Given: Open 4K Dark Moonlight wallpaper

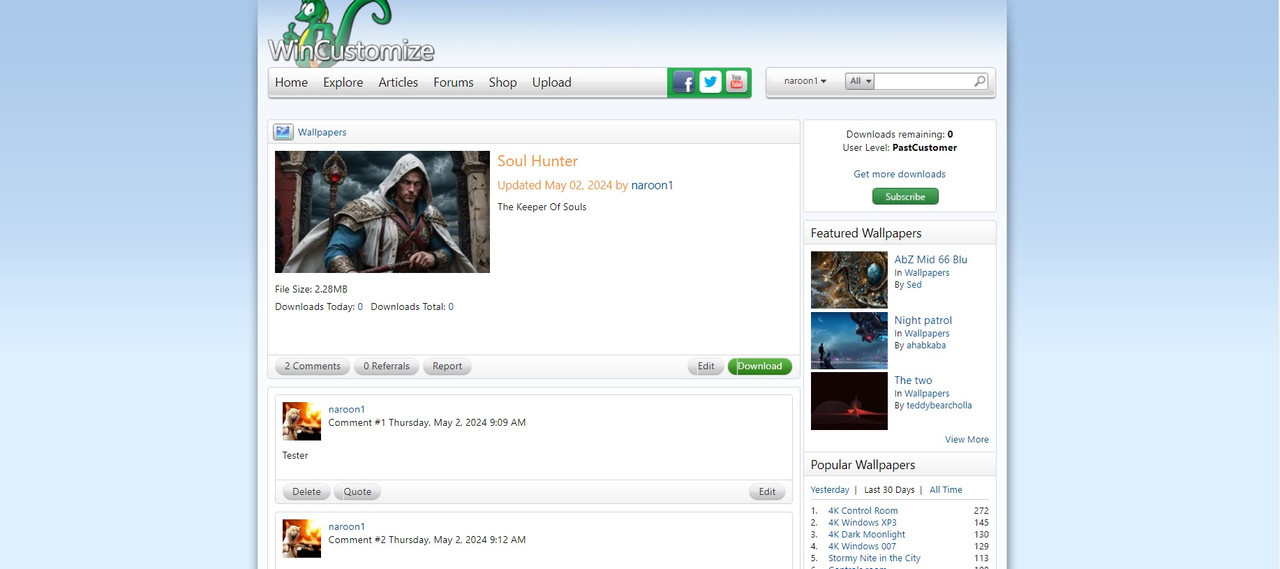Looking at the screenshot, I should 866,534.
